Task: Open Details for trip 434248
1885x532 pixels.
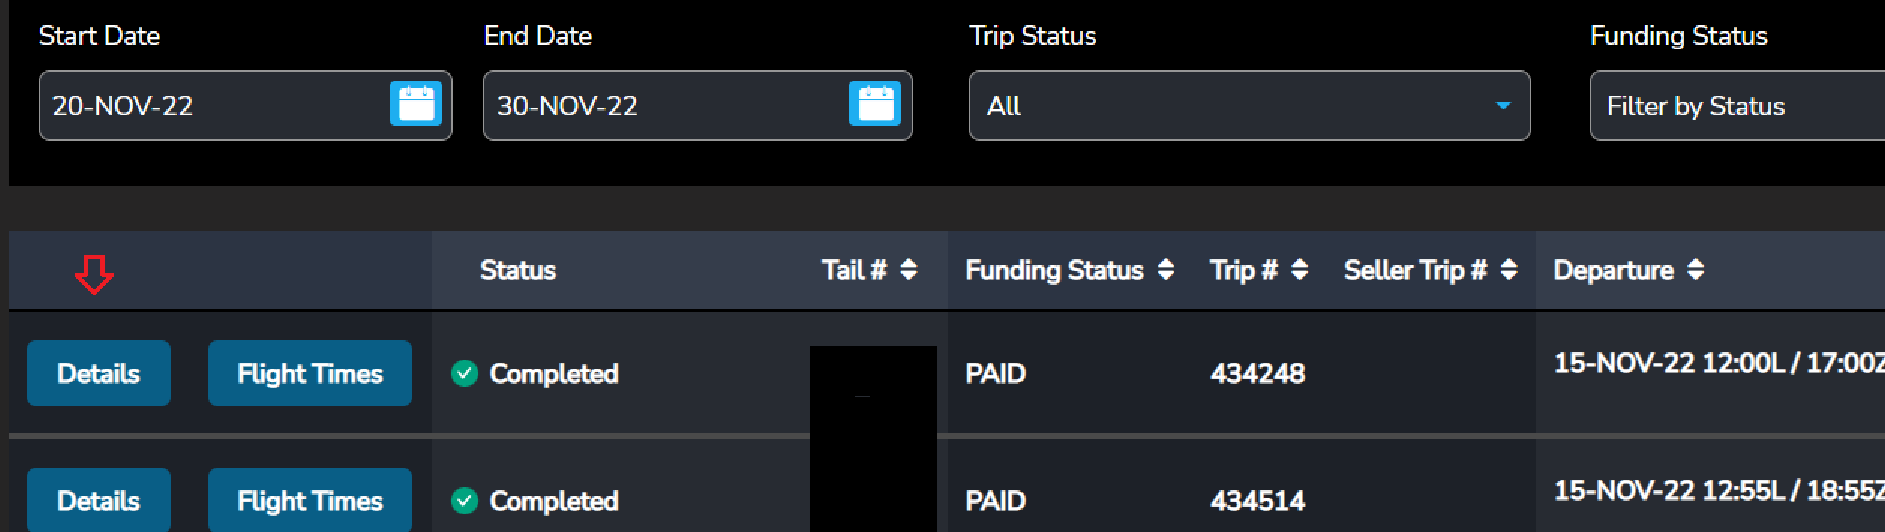Action: tap(99, 373)
